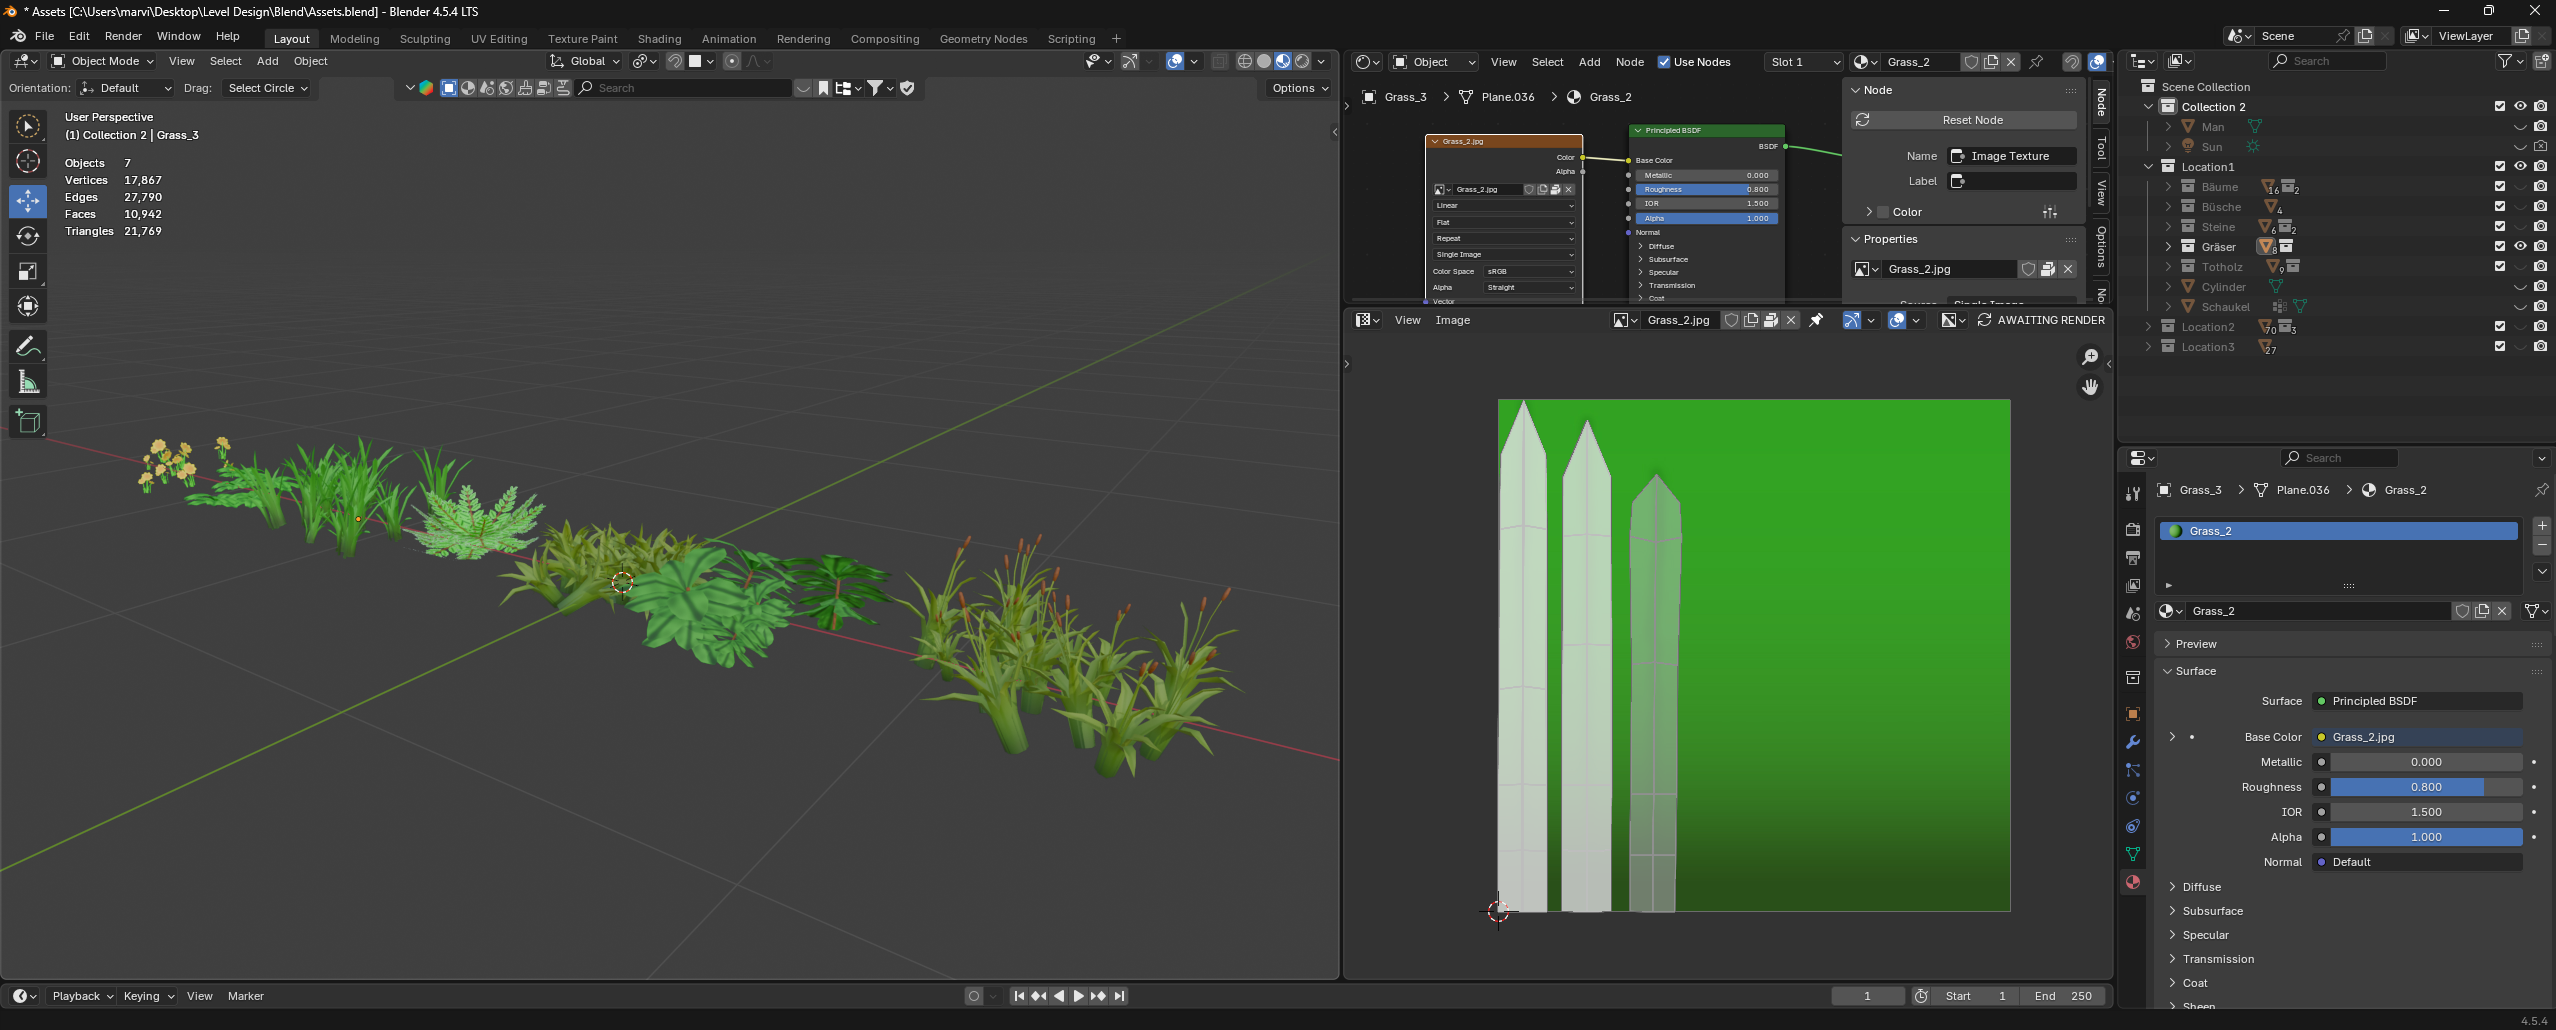Open the Render menu
The image size is (2556, 1030).
pyautogui.click(x=123, y=36)
